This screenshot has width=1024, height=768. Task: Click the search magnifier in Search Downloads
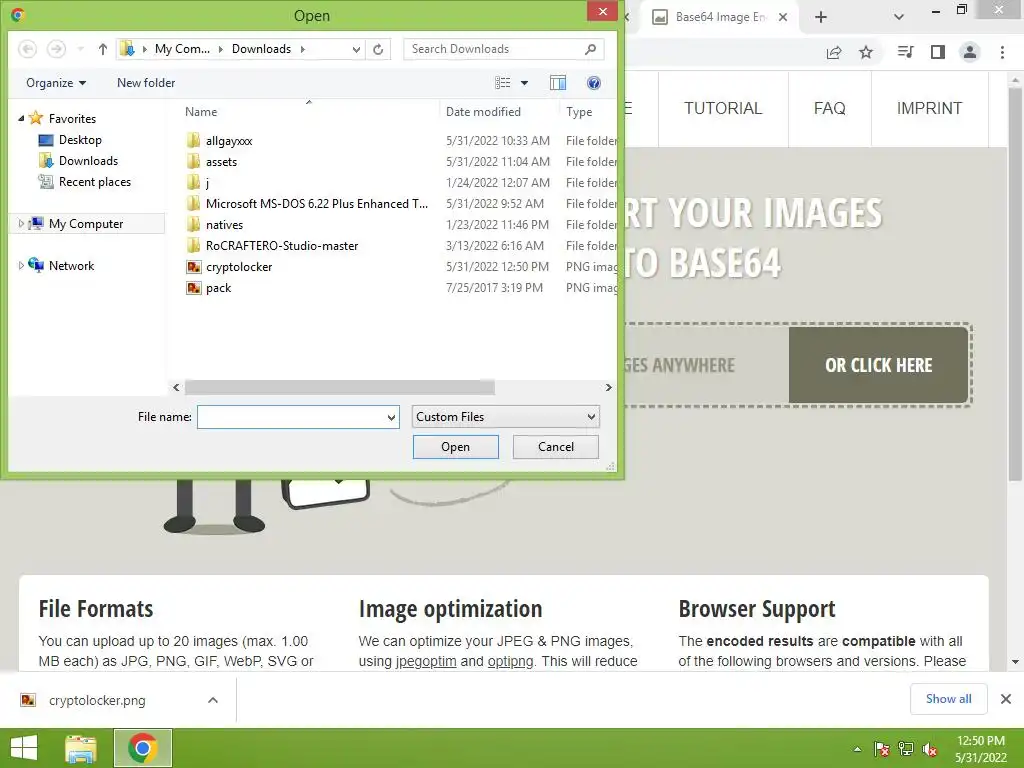[x=590, y=49]
